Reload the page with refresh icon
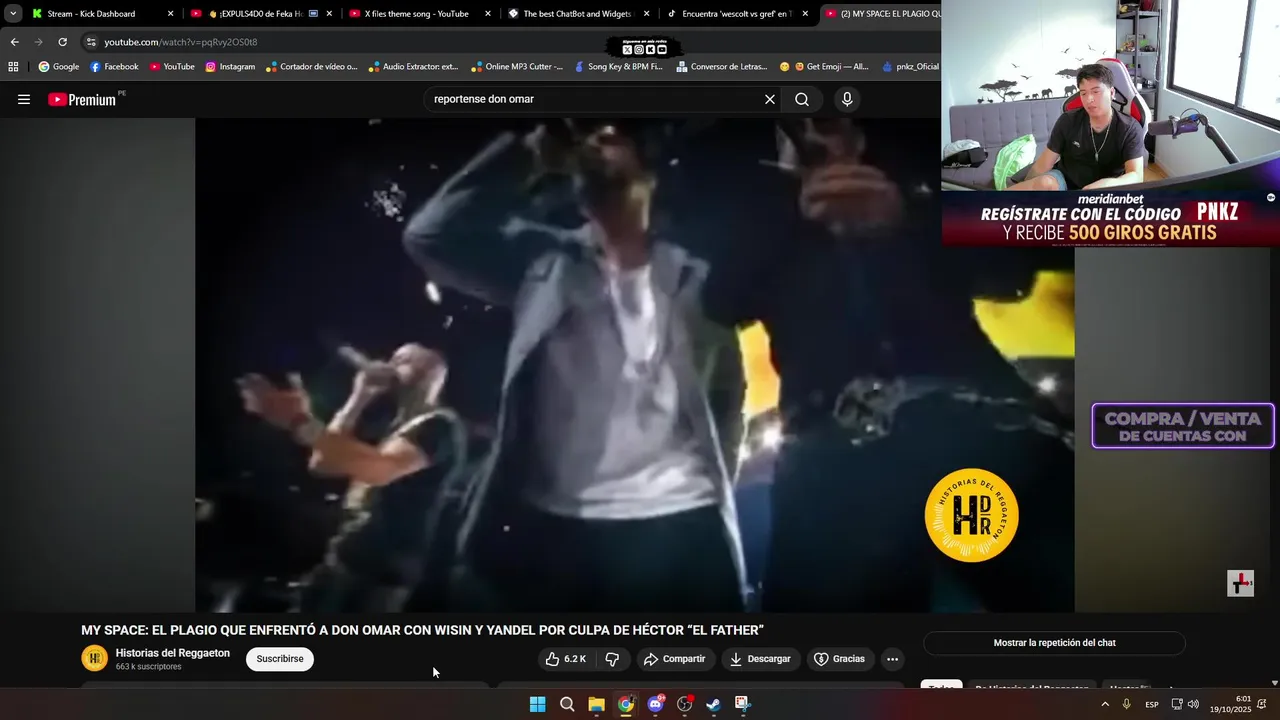This screenshot has height=720, width=1280. [x=62, y=42]
